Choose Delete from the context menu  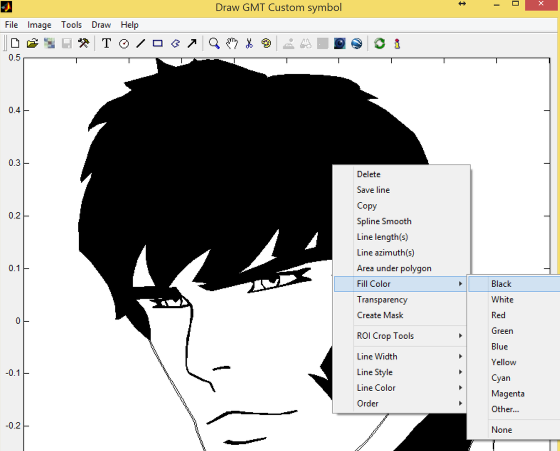tap(401, 174)
